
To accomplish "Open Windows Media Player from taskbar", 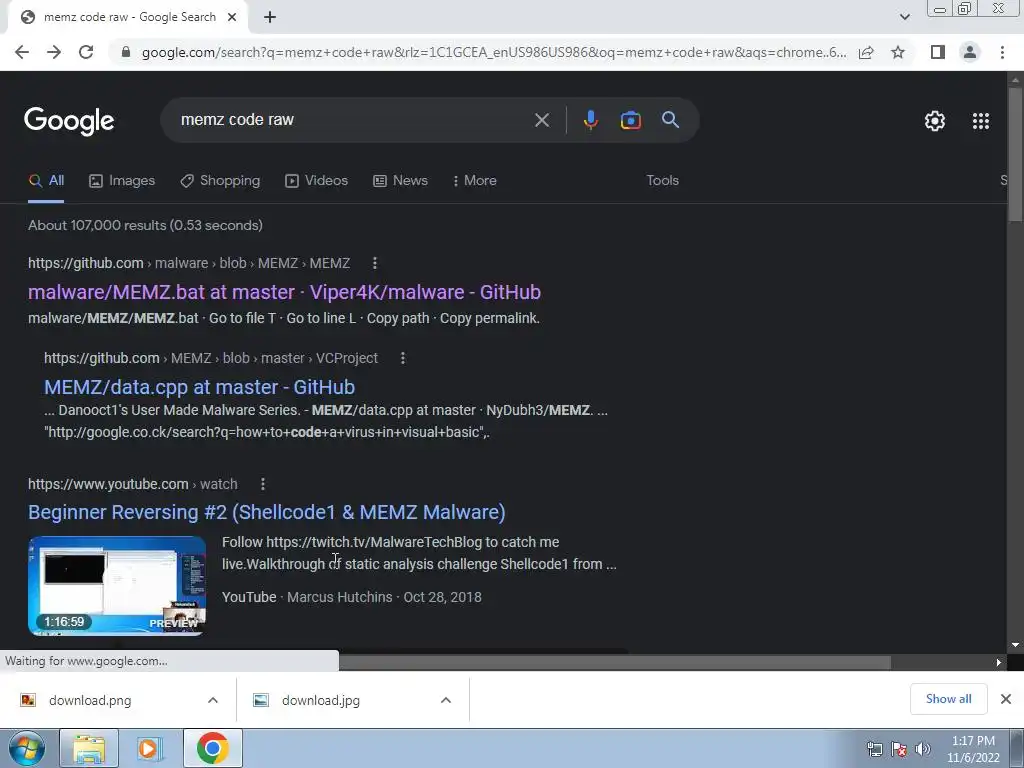I will 150,748.
